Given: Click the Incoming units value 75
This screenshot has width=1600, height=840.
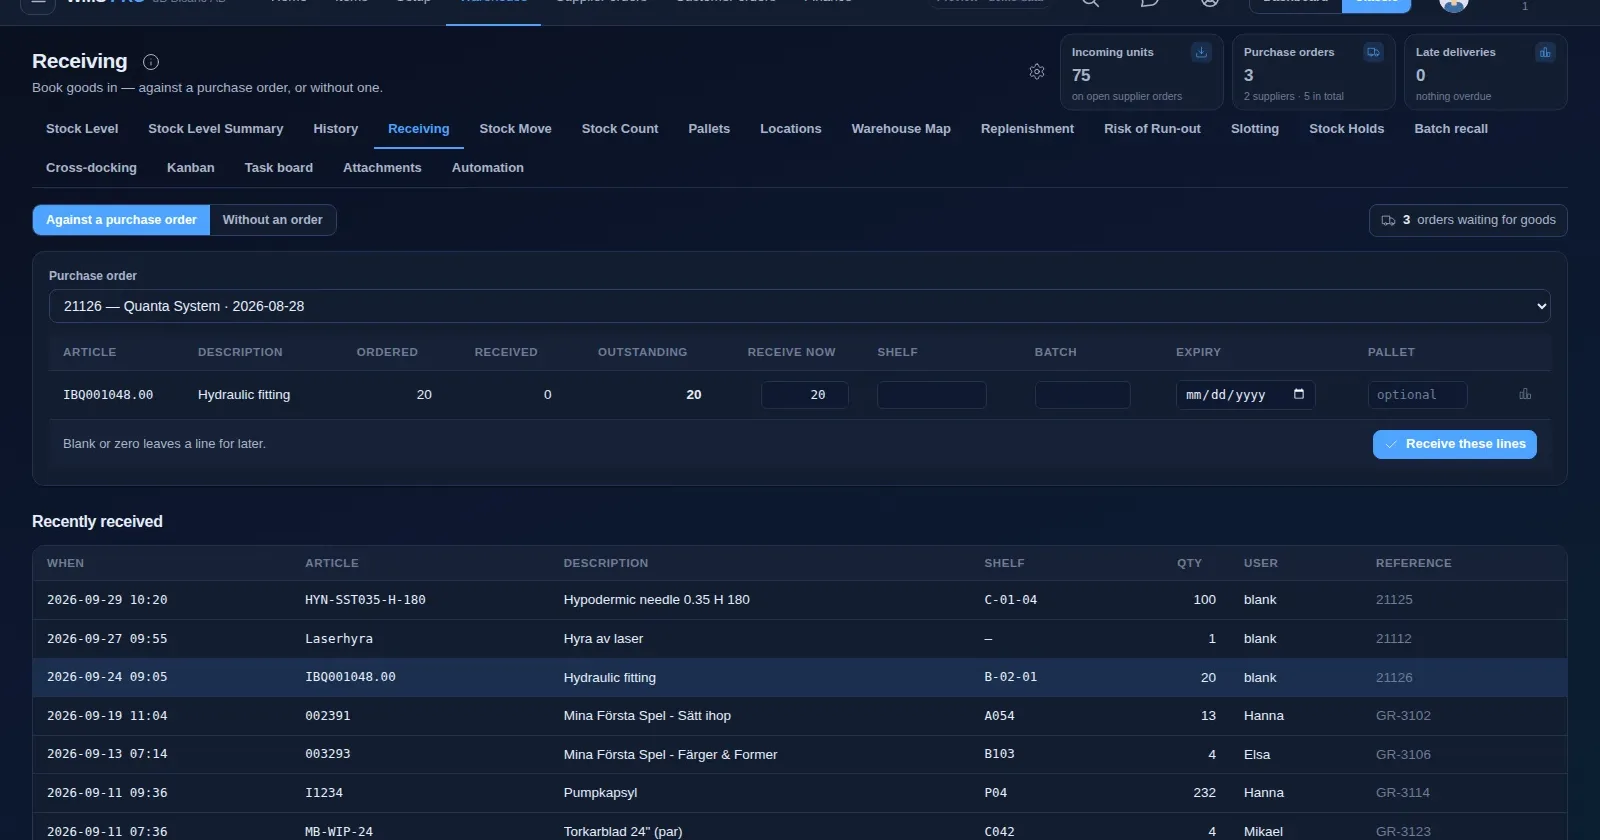Looking at the screenshot, I should pos(1081,75).
